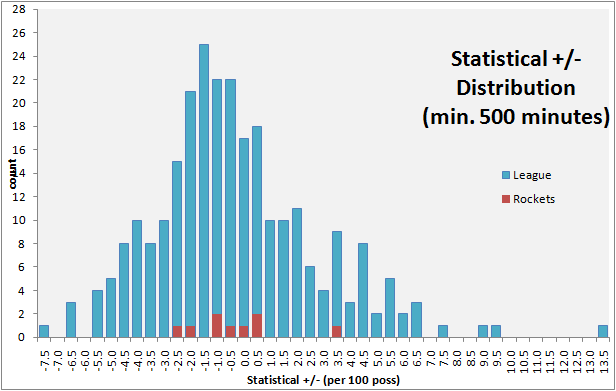Click the blue League bar at 9.5

(x=496, y=331)
